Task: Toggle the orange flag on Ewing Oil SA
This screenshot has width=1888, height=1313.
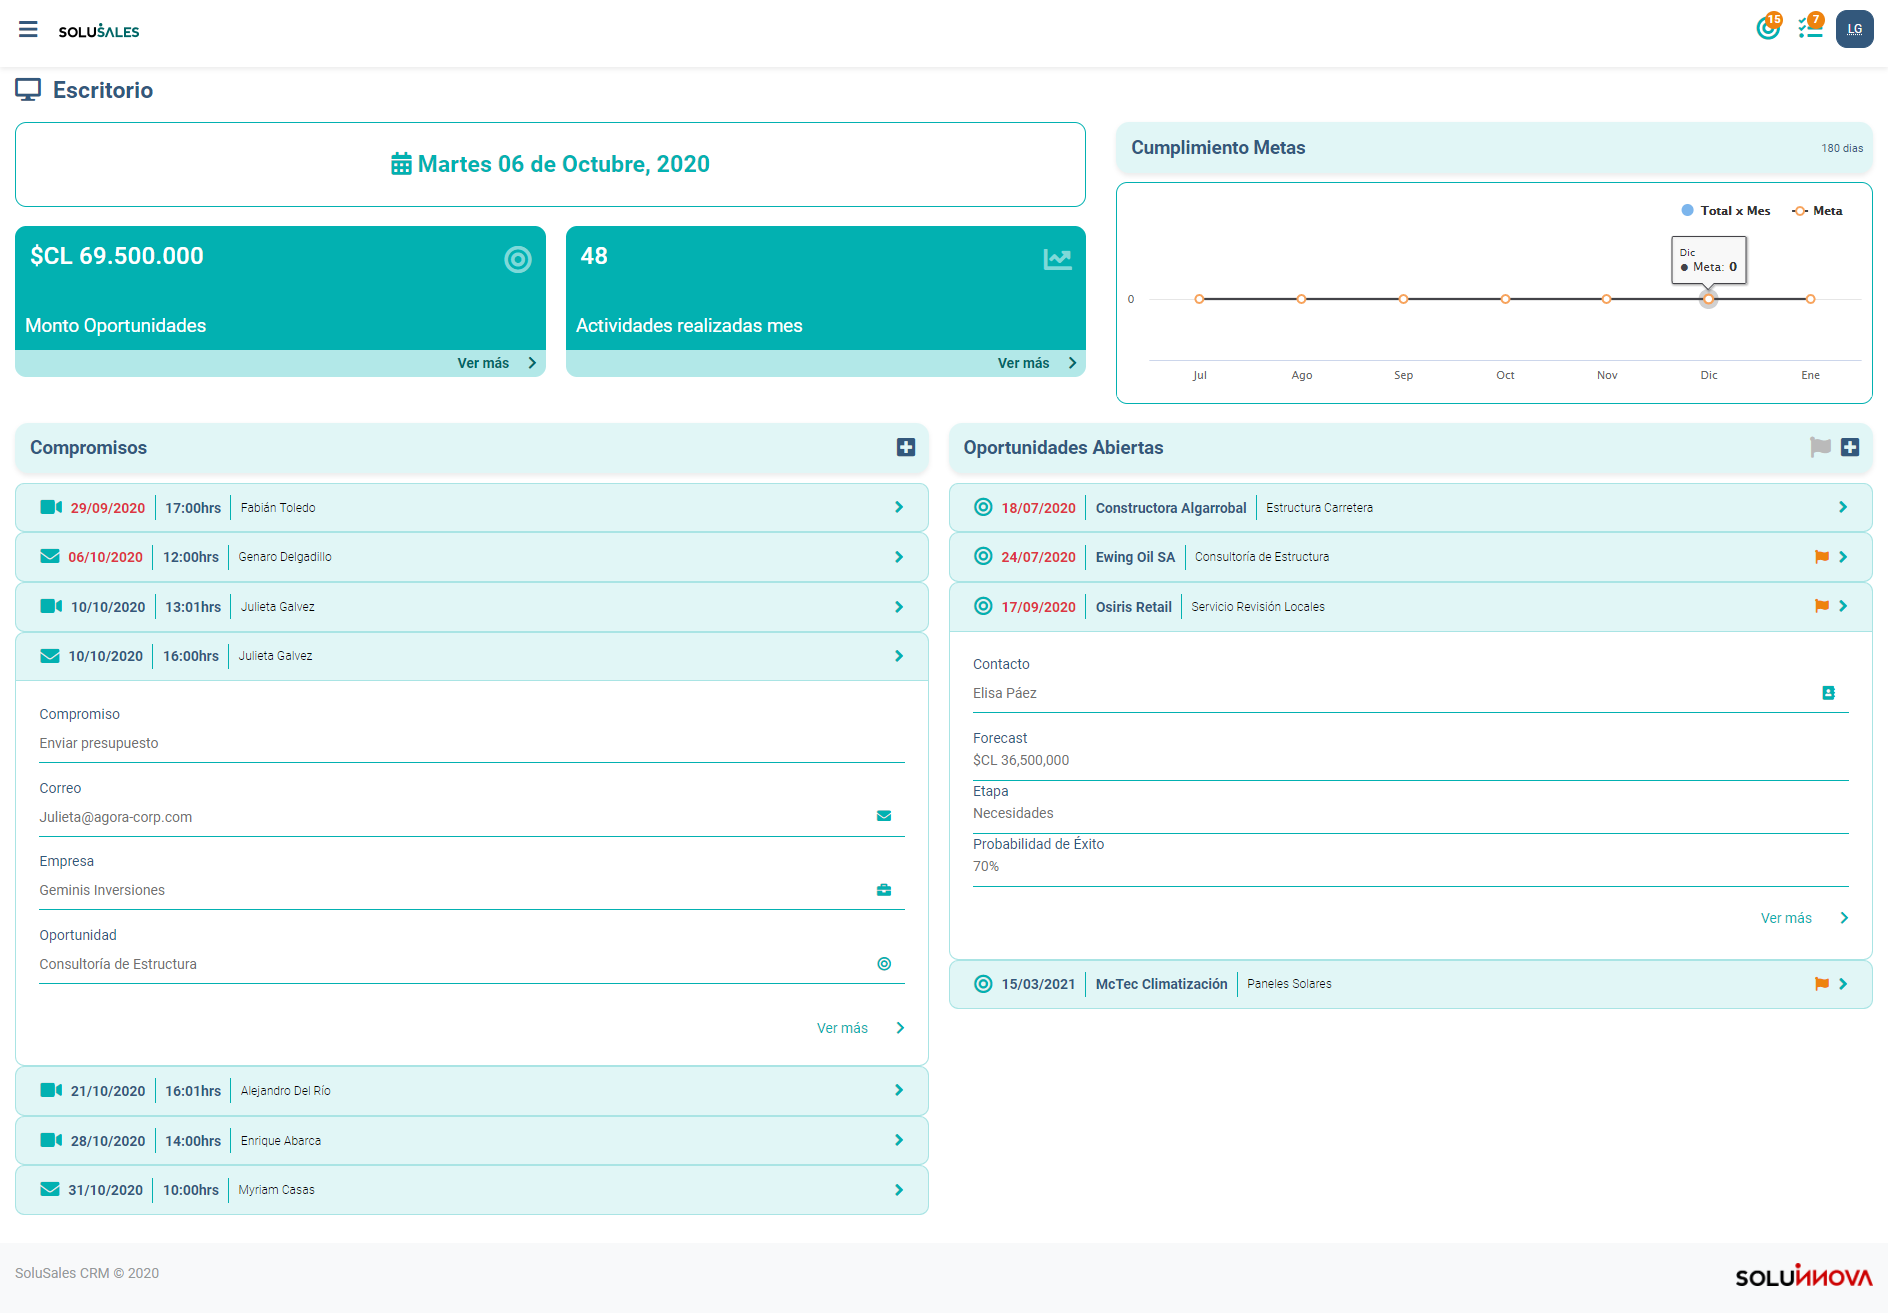Action: click(1821, 557)
